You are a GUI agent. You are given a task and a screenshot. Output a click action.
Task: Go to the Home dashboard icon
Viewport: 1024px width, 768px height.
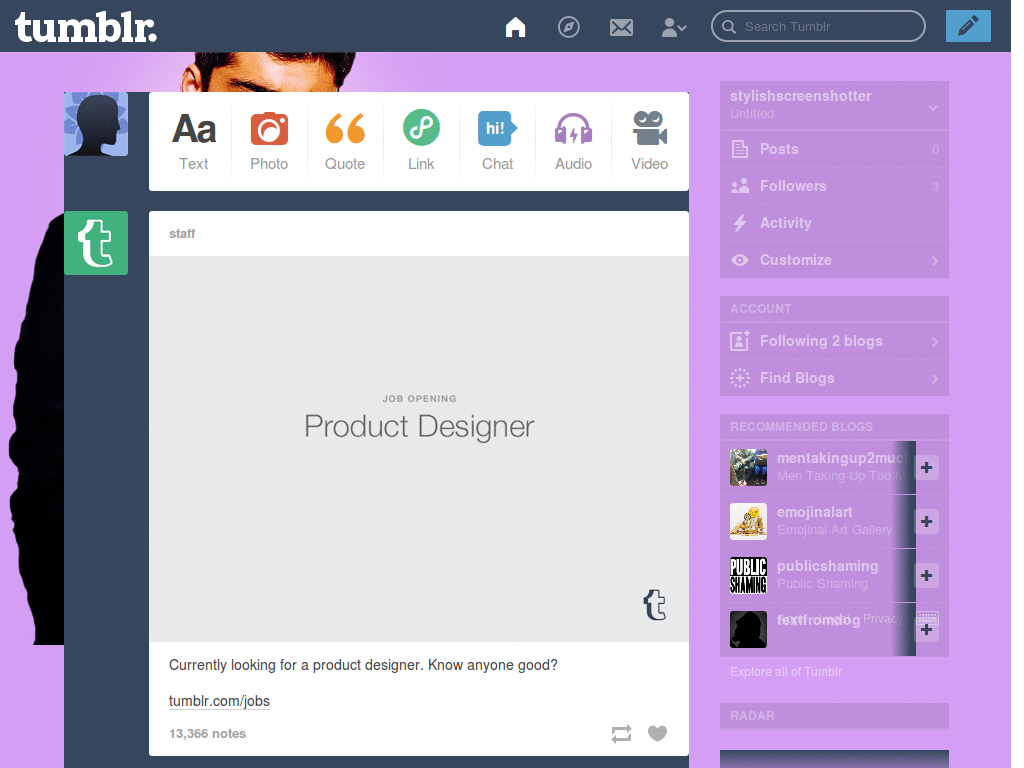click(515, 27)
